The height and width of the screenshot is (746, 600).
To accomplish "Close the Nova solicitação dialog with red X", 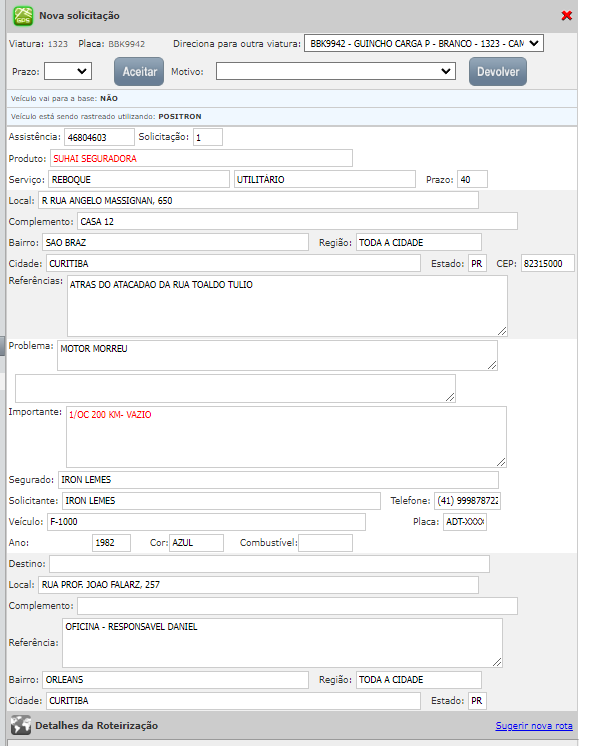I will pyautogui.click(x=567, y=16).
